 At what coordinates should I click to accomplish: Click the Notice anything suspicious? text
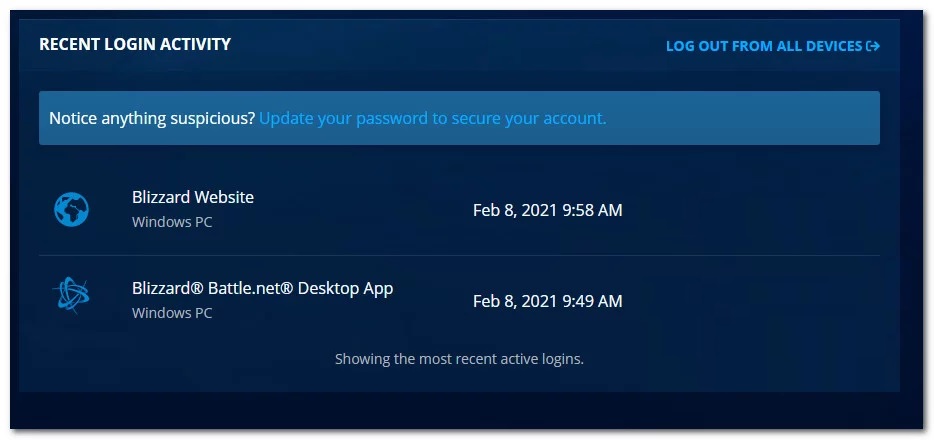[x=152, y=118]
